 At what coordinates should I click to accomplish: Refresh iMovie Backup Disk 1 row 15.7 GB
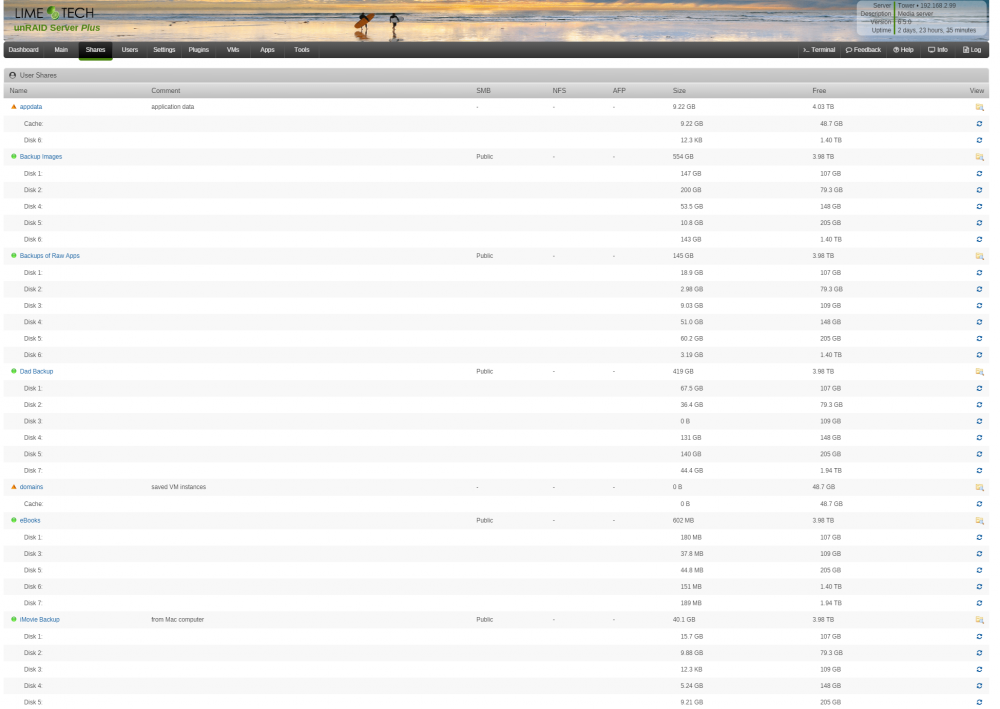pyautogui.click(x=979, y=636)
